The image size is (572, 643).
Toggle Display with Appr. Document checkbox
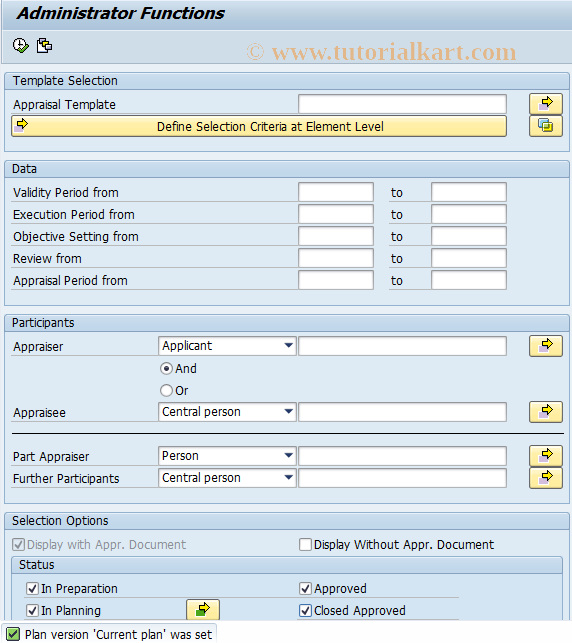point(18,545)
